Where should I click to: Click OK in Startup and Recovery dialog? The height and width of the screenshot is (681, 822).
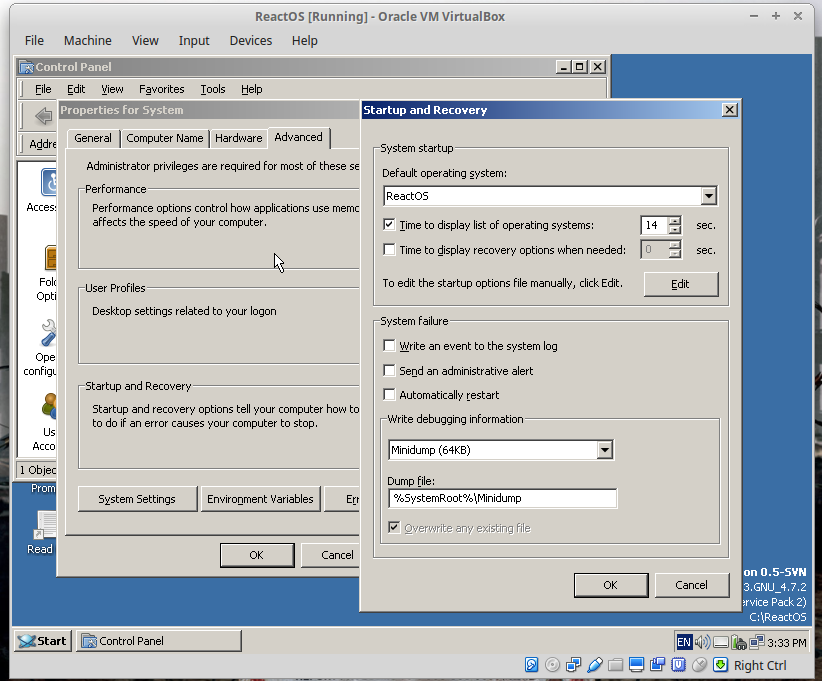(611, 585)
